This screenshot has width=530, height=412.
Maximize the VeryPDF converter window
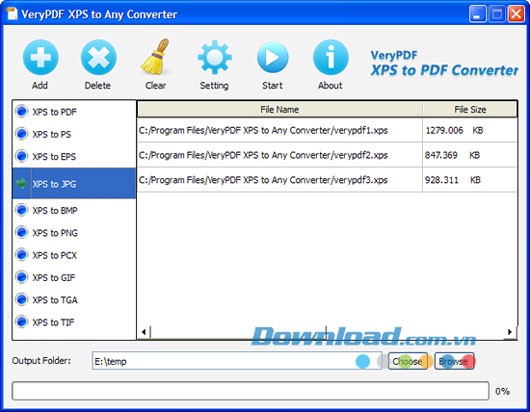click(497, 14)
